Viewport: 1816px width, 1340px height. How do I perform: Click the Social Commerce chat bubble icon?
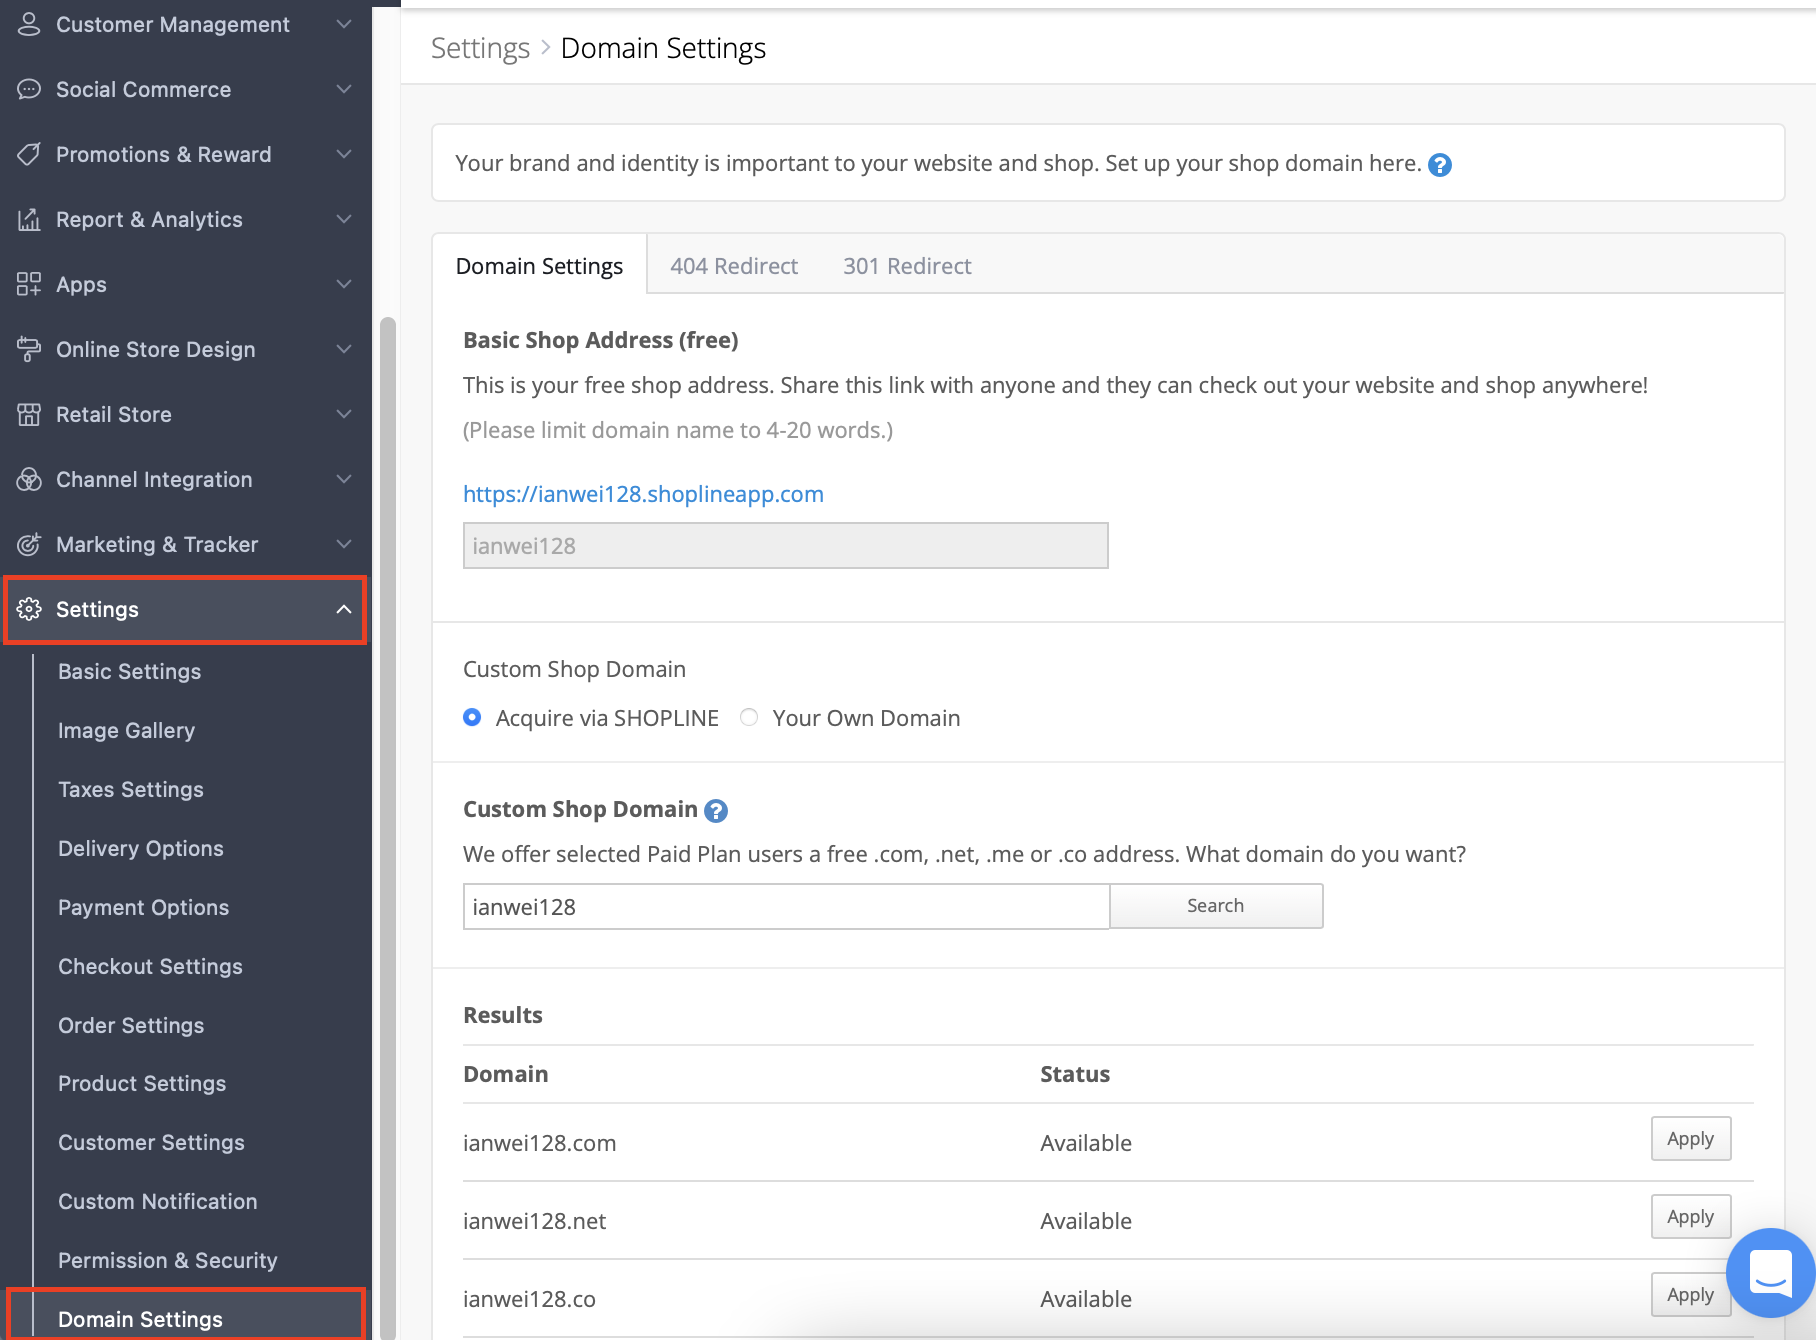tap(29, 89)
